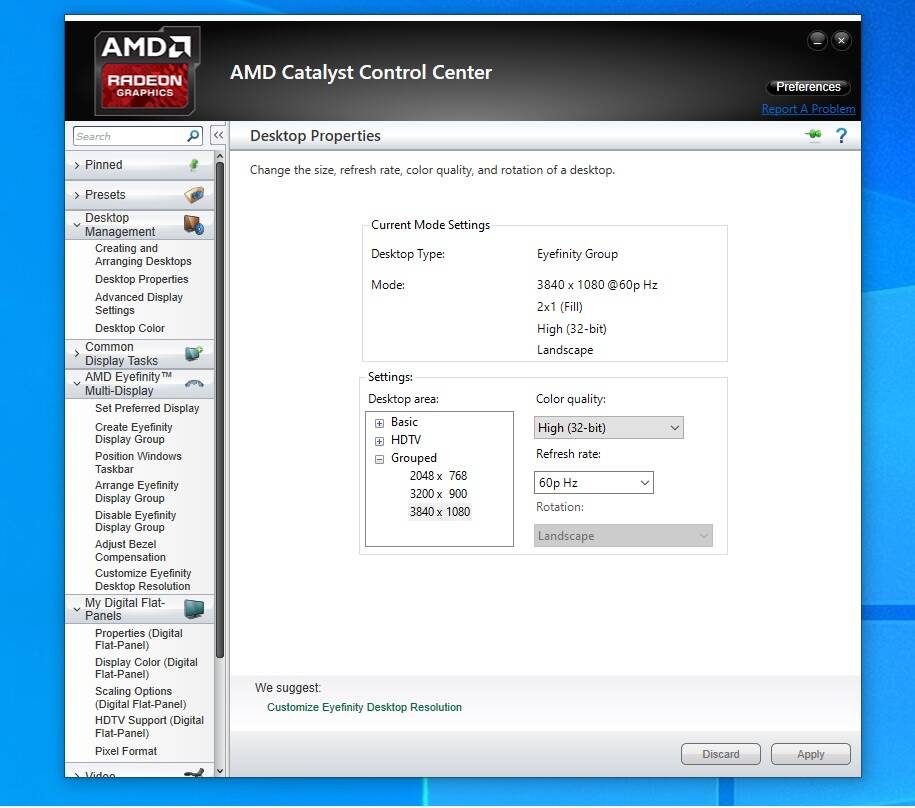Select Adjust Bezel Compensation in the sidebar
The height and width of the screenshot is (808, 915).
click(x=131, y=551)
